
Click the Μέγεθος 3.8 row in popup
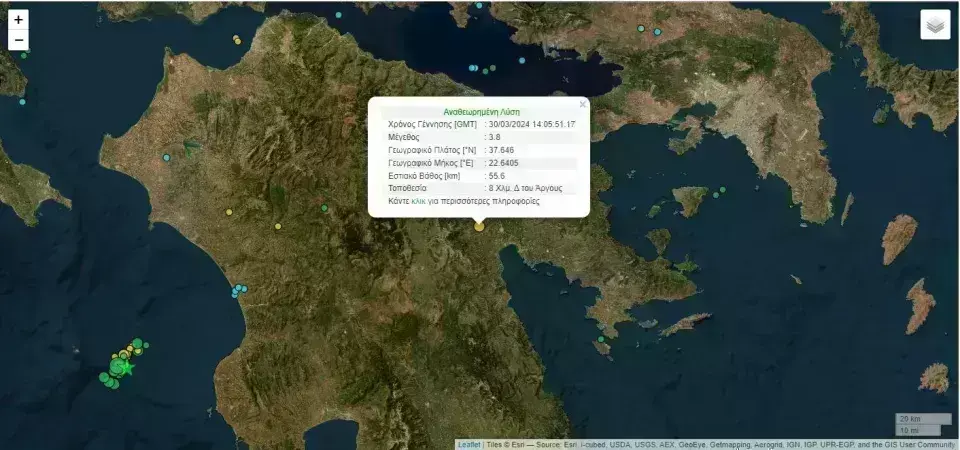[481, 137]
